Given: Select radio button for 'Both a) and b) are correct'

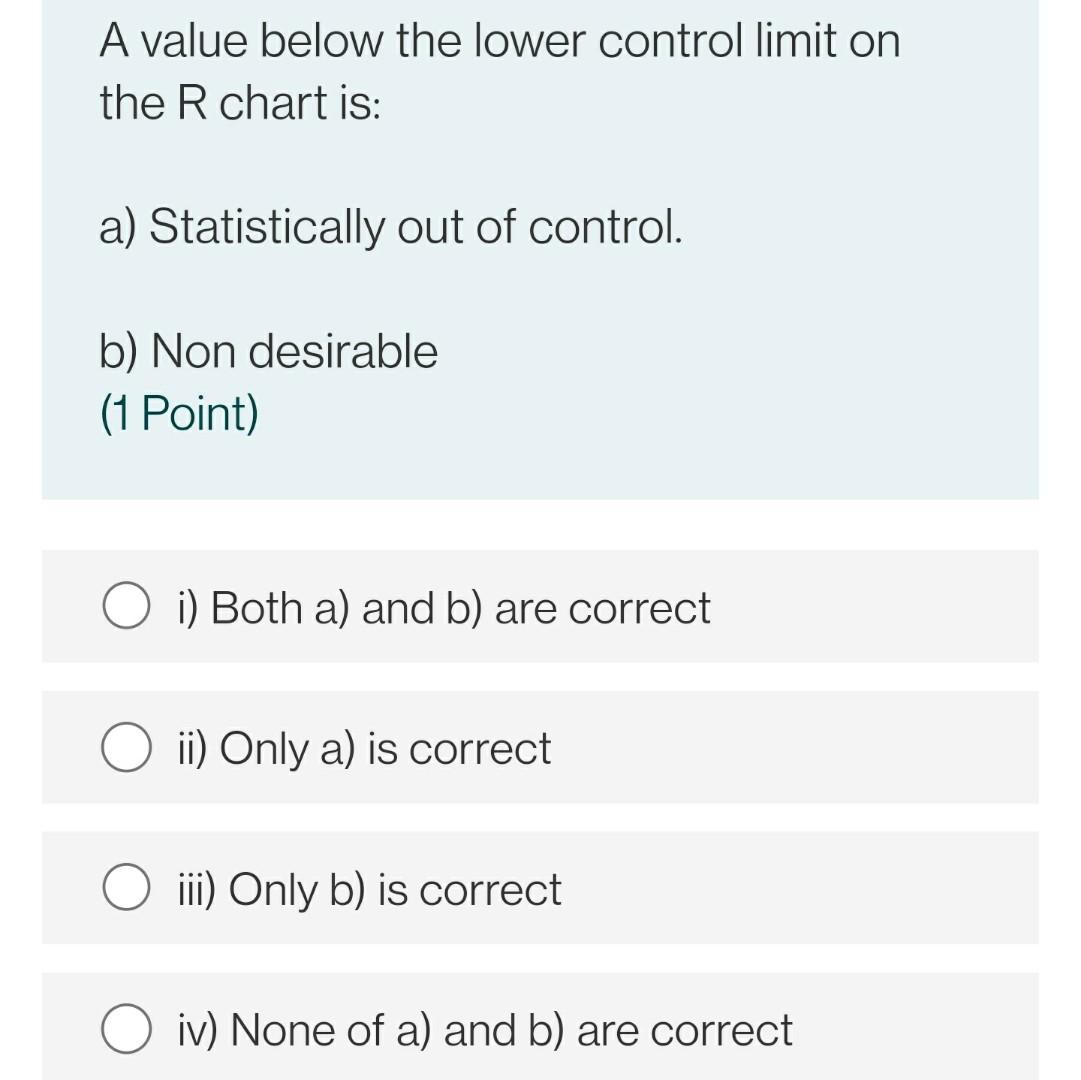Looking at the screenshot, I should point(126,606).
